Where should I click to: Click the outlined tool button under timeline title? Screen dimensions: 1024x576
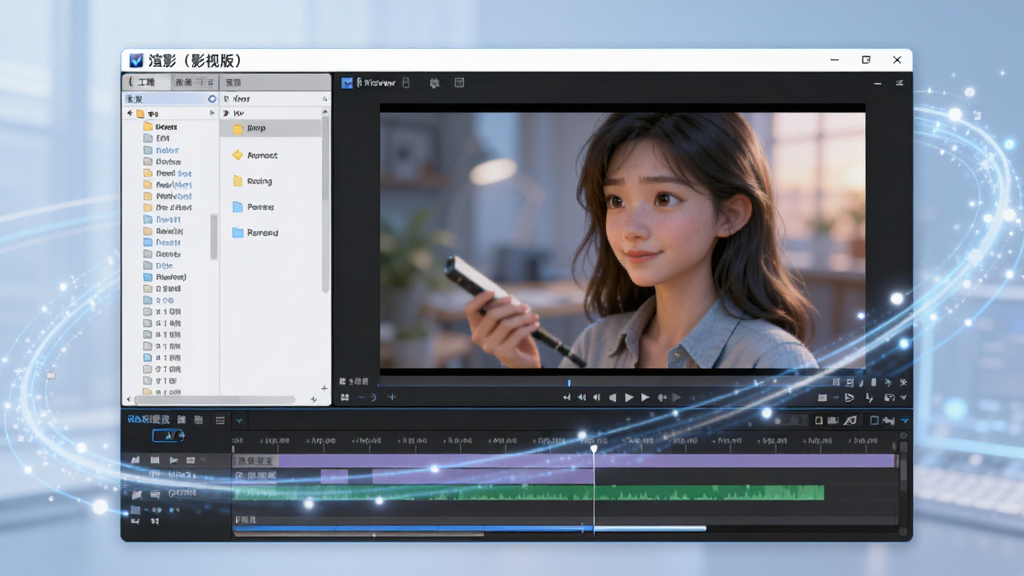pyautogui.click(x=168, y=435)
